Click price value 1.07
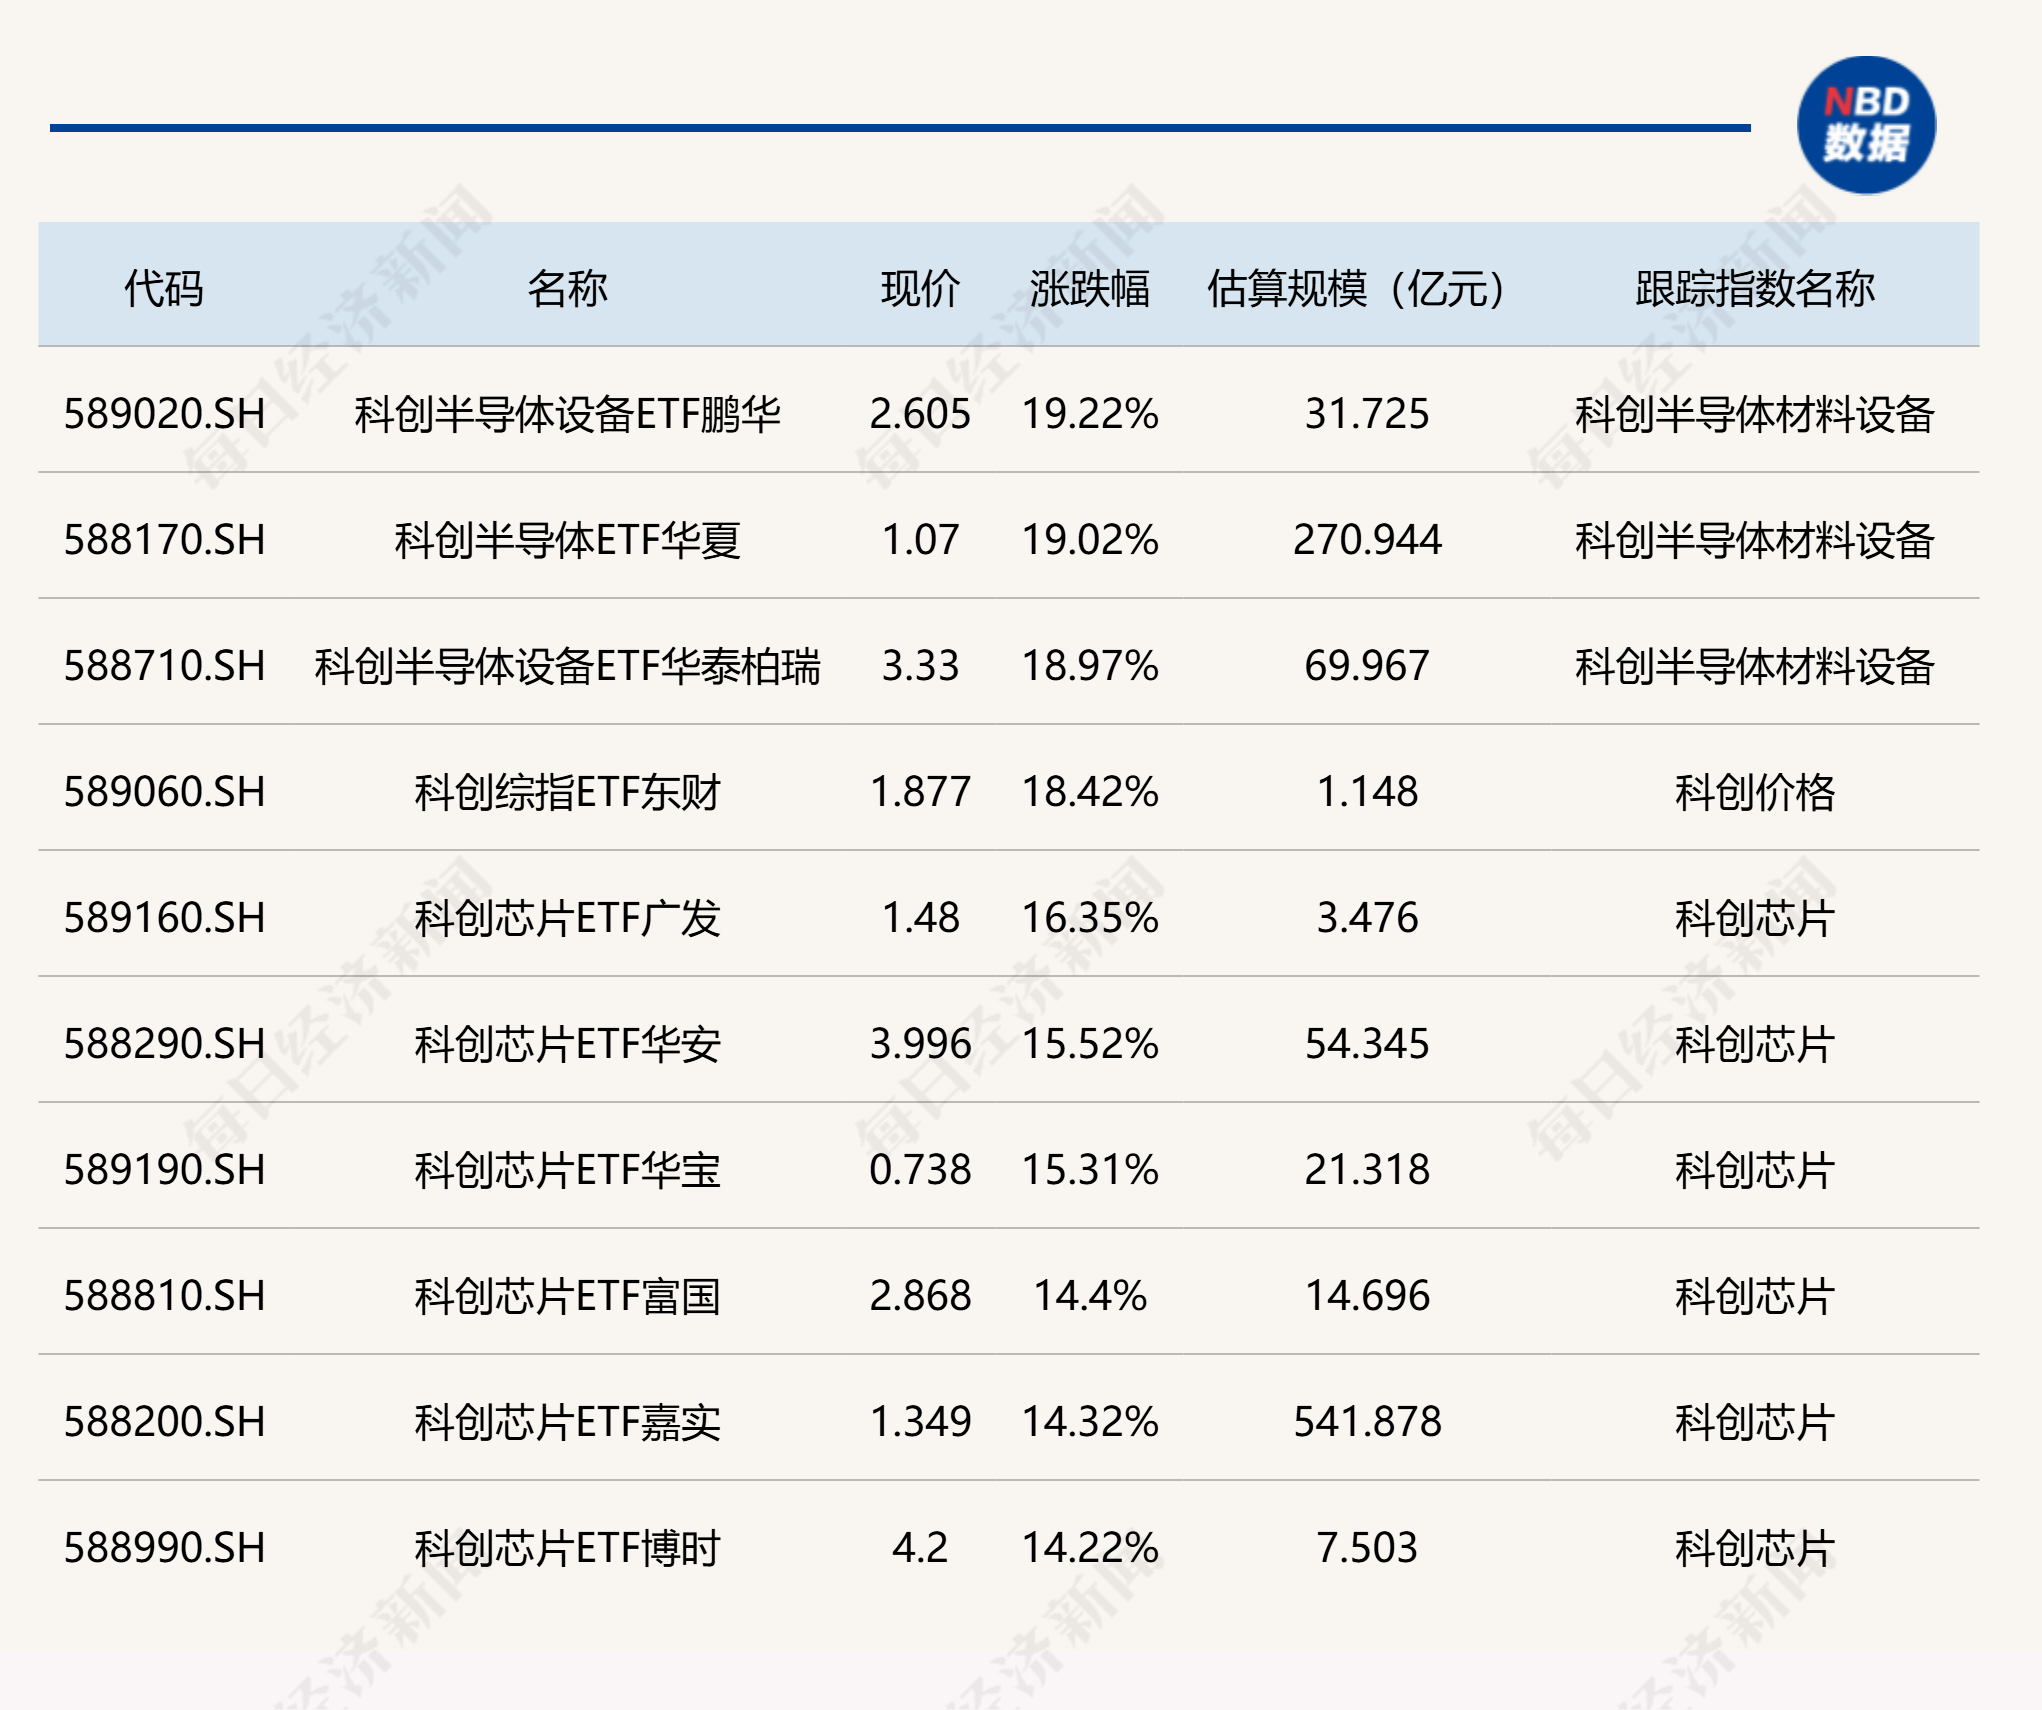 tap(920, 540)
